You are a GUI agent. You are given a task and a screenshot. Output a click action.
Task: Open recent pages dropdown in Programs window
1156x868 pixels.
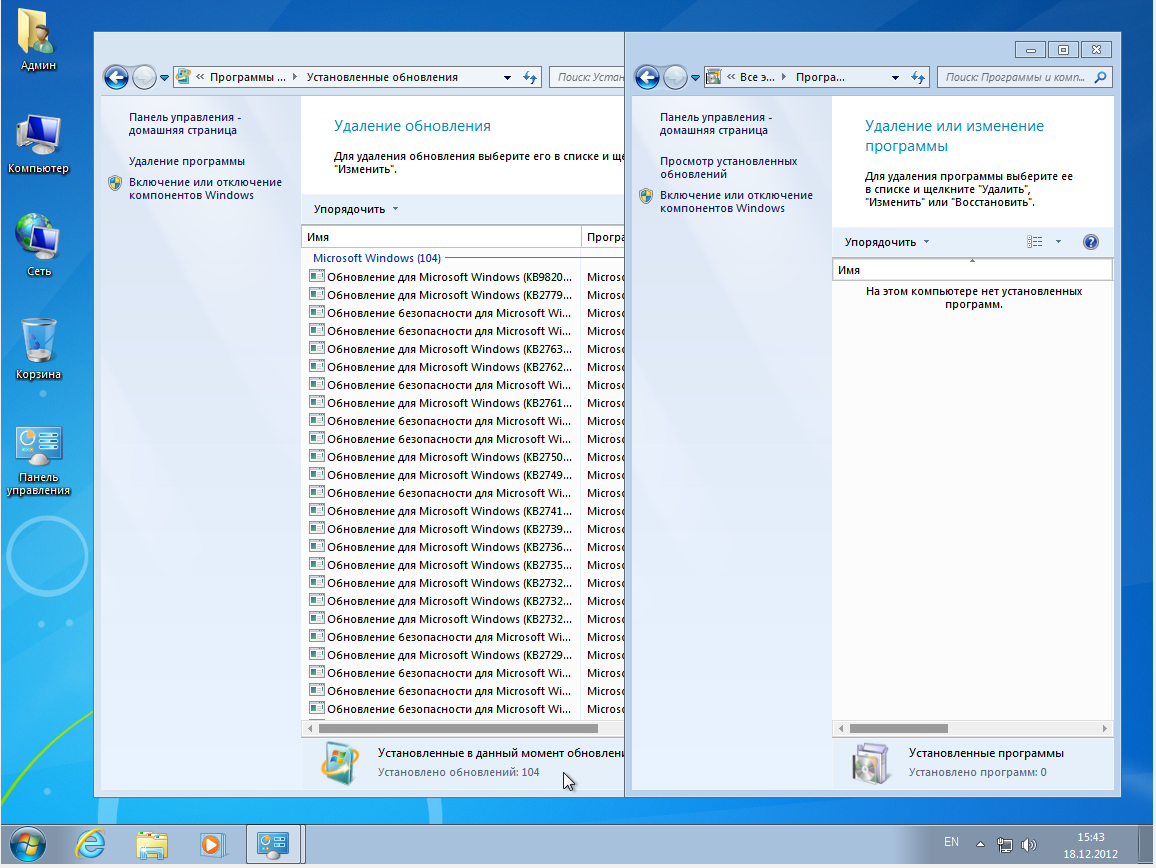pyautogui.click(x=695, y=77)
